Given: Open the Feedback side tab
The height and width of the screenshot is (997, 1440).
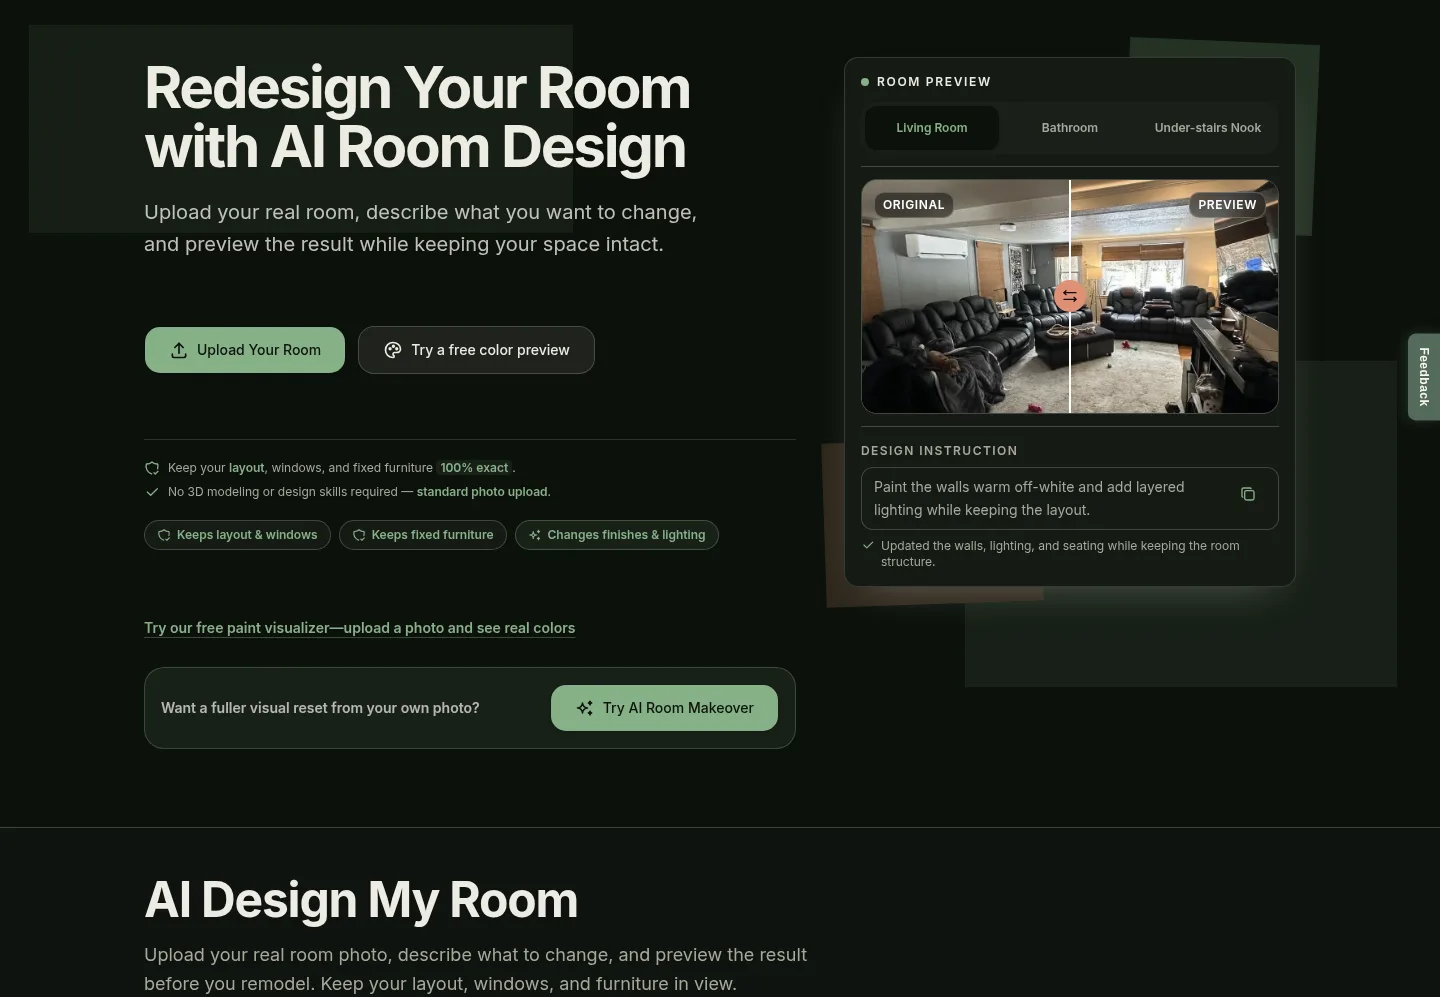Looking at the screenshot, I should pos(1424,377).
